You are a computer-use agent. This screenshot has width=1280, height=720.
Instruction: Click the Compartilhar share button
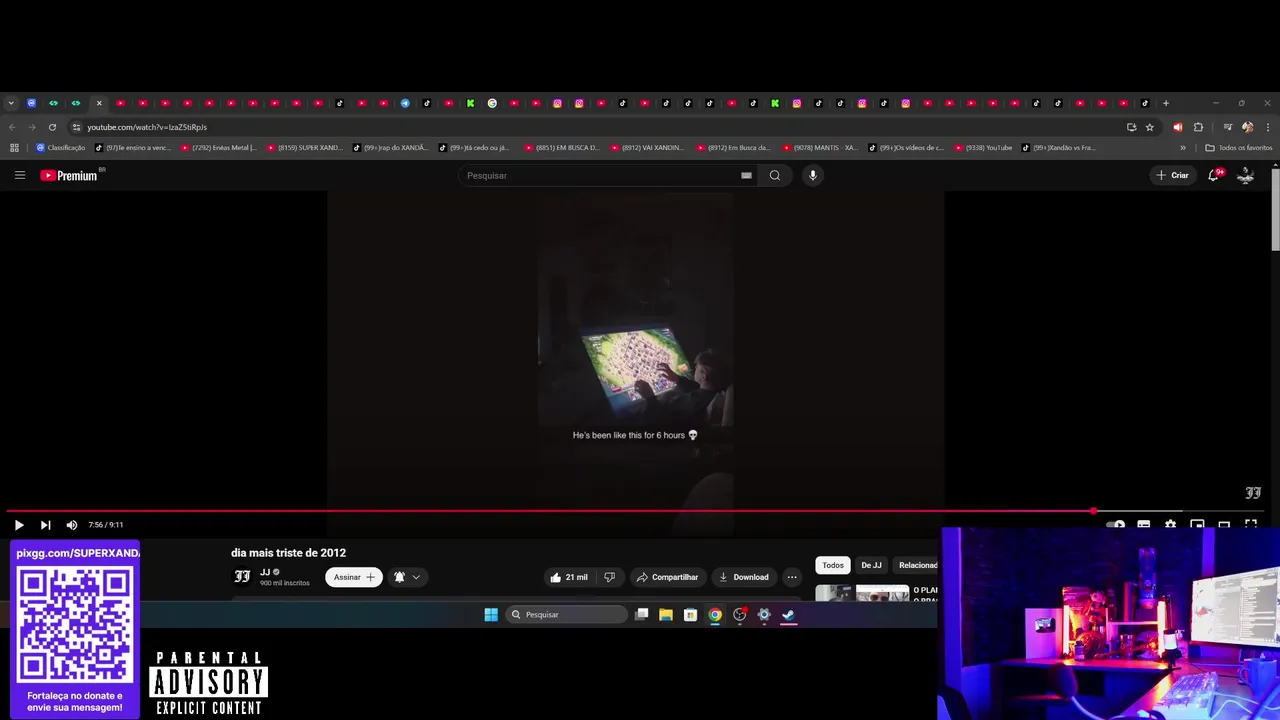[x=667, y=577]
